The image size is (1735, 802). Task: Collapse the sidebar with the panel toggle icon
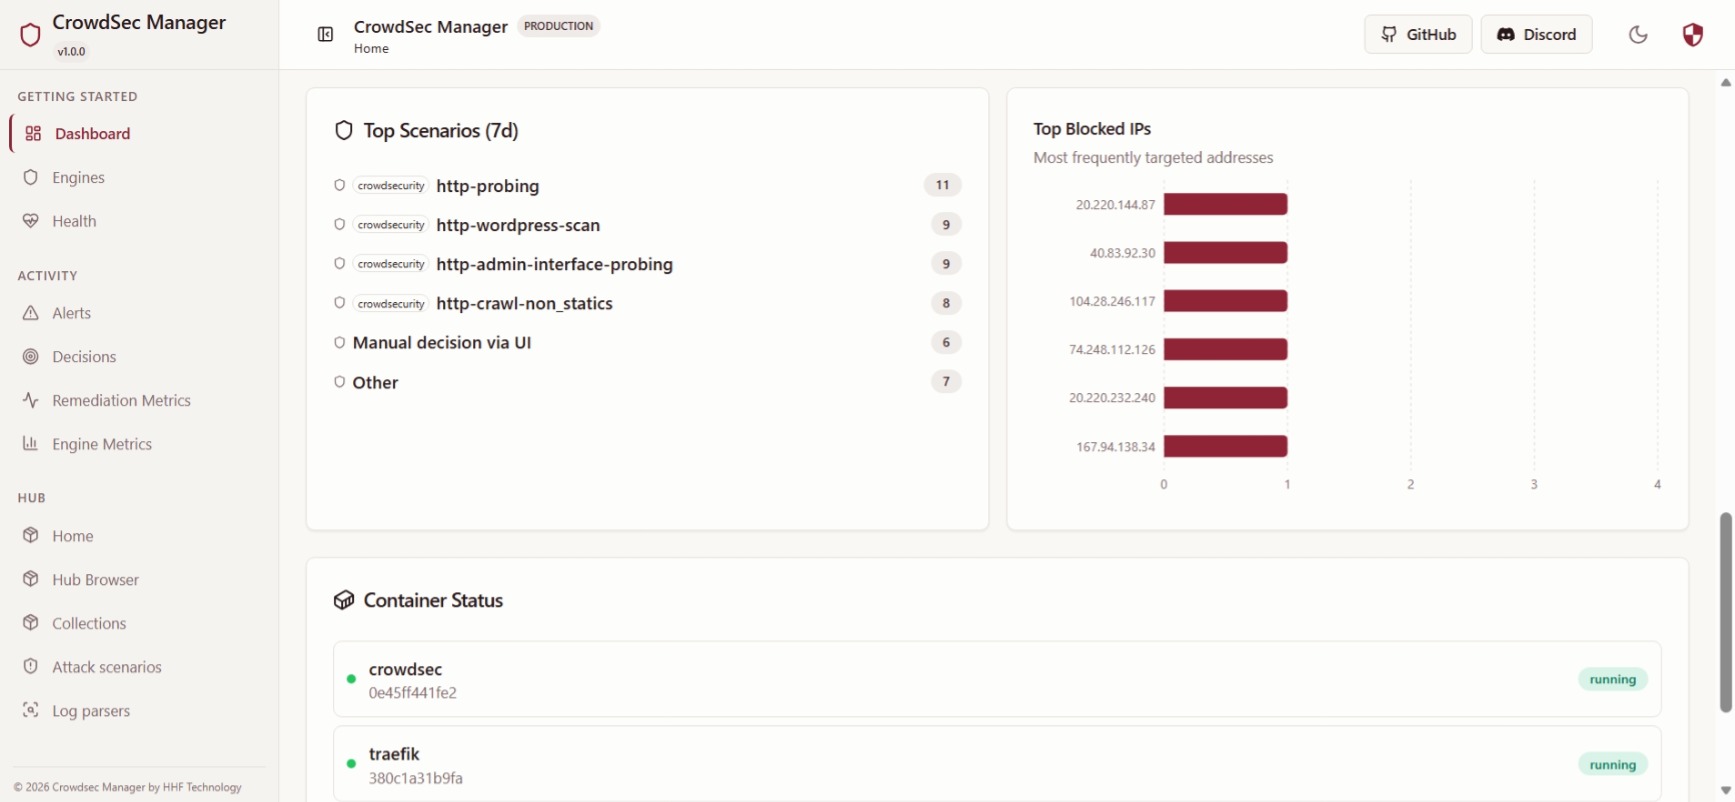pos(325,35)
